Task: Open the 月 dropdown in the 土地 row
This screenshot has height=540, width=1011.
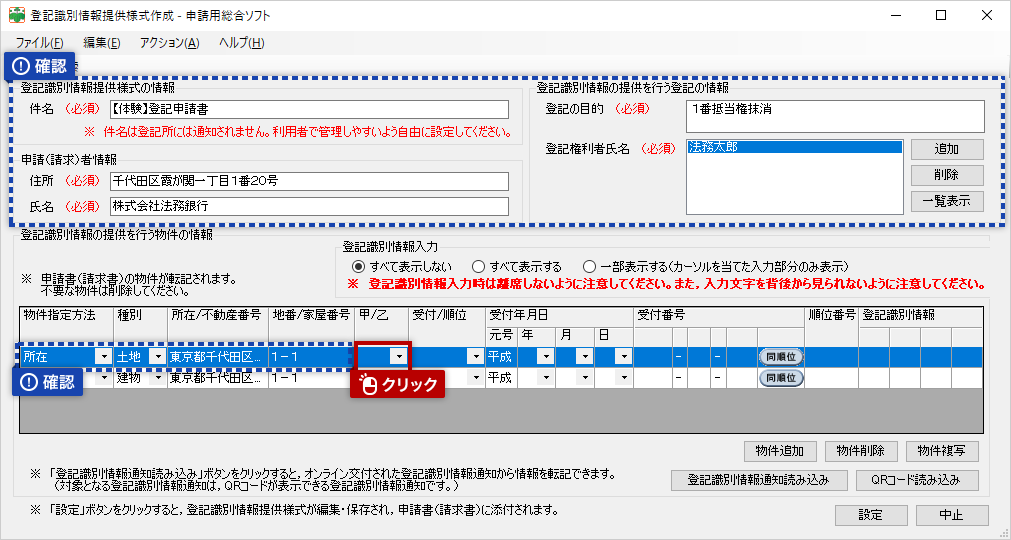Action: [x=584, y=356]
